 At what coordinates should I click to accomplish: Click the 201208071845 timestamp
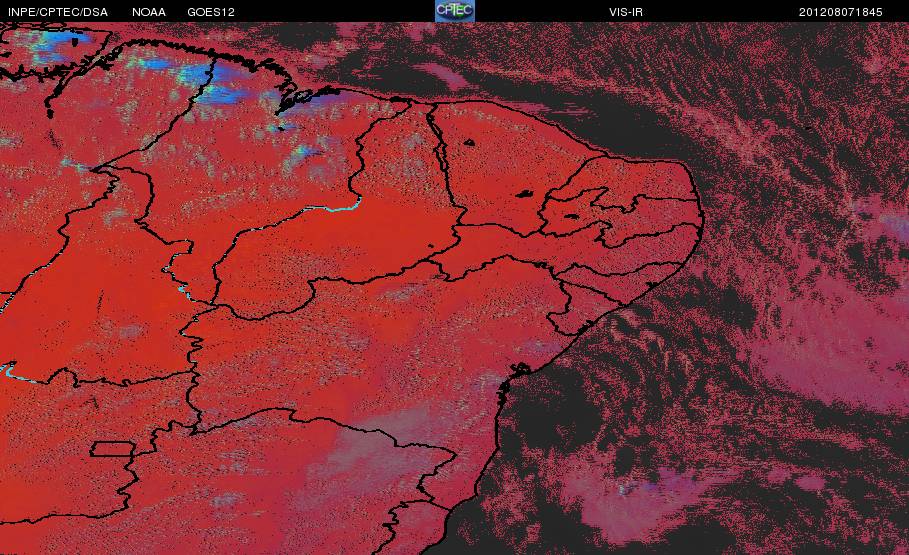tap(841, 12)
